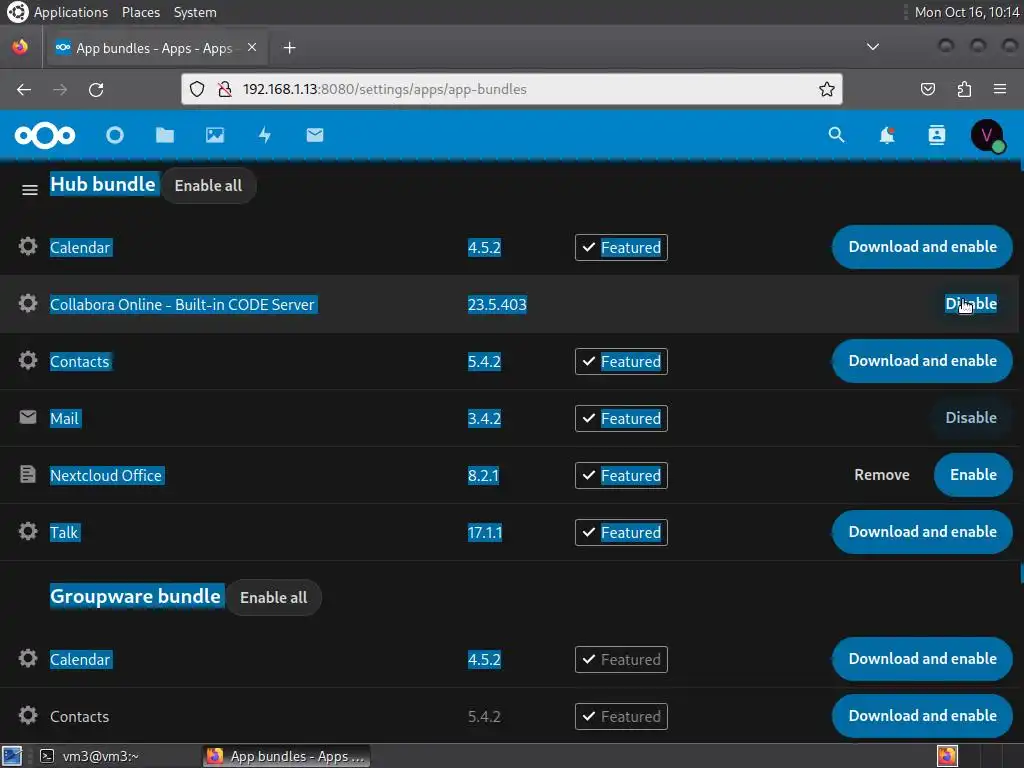Click the Nextcloud Office document icon
The height and width of the screenshot is (768, 1024).
tap(27, 474)
